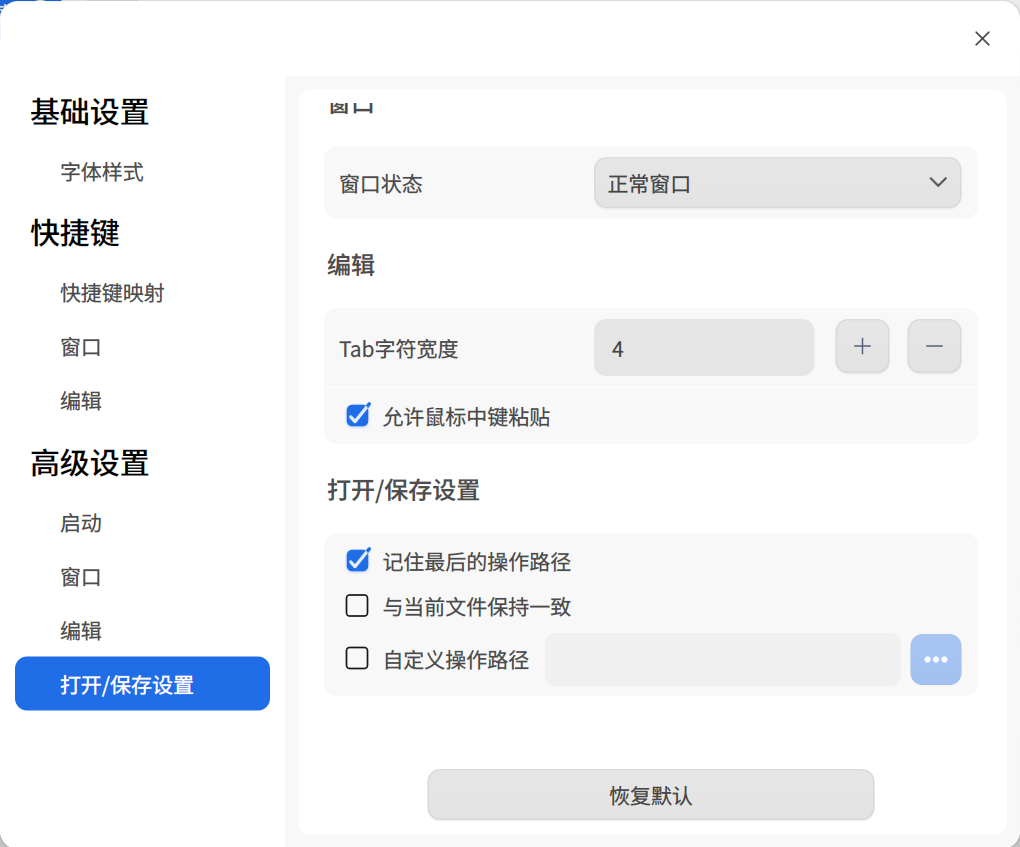1020x847 pixels.
Task: Click the 快捷键 sidebar heading
Action: click(x=75, y=233)
